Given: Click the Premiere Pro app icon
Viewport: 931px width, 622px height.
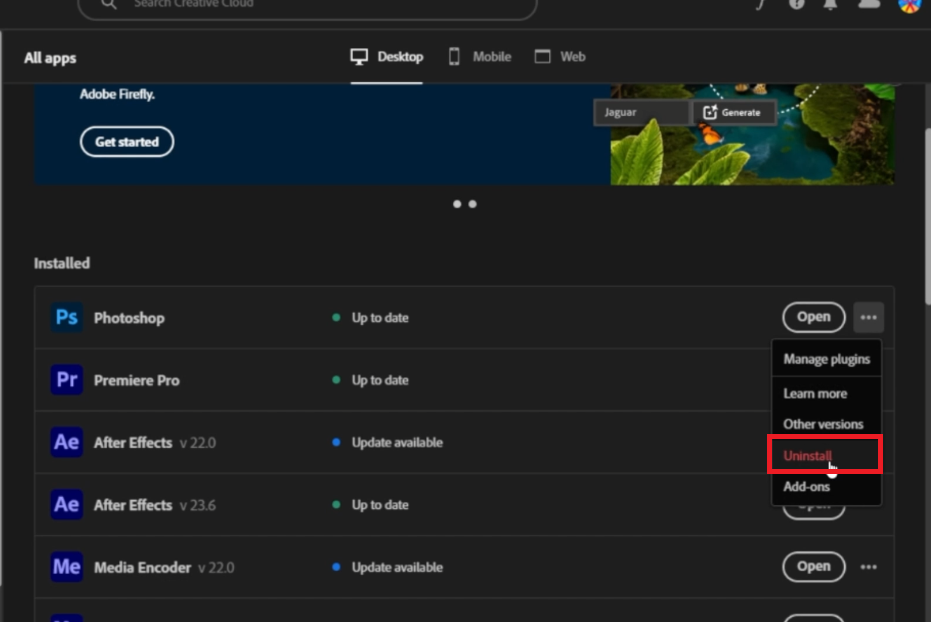Looking at the screenshot, I should [x=67, y=380].
